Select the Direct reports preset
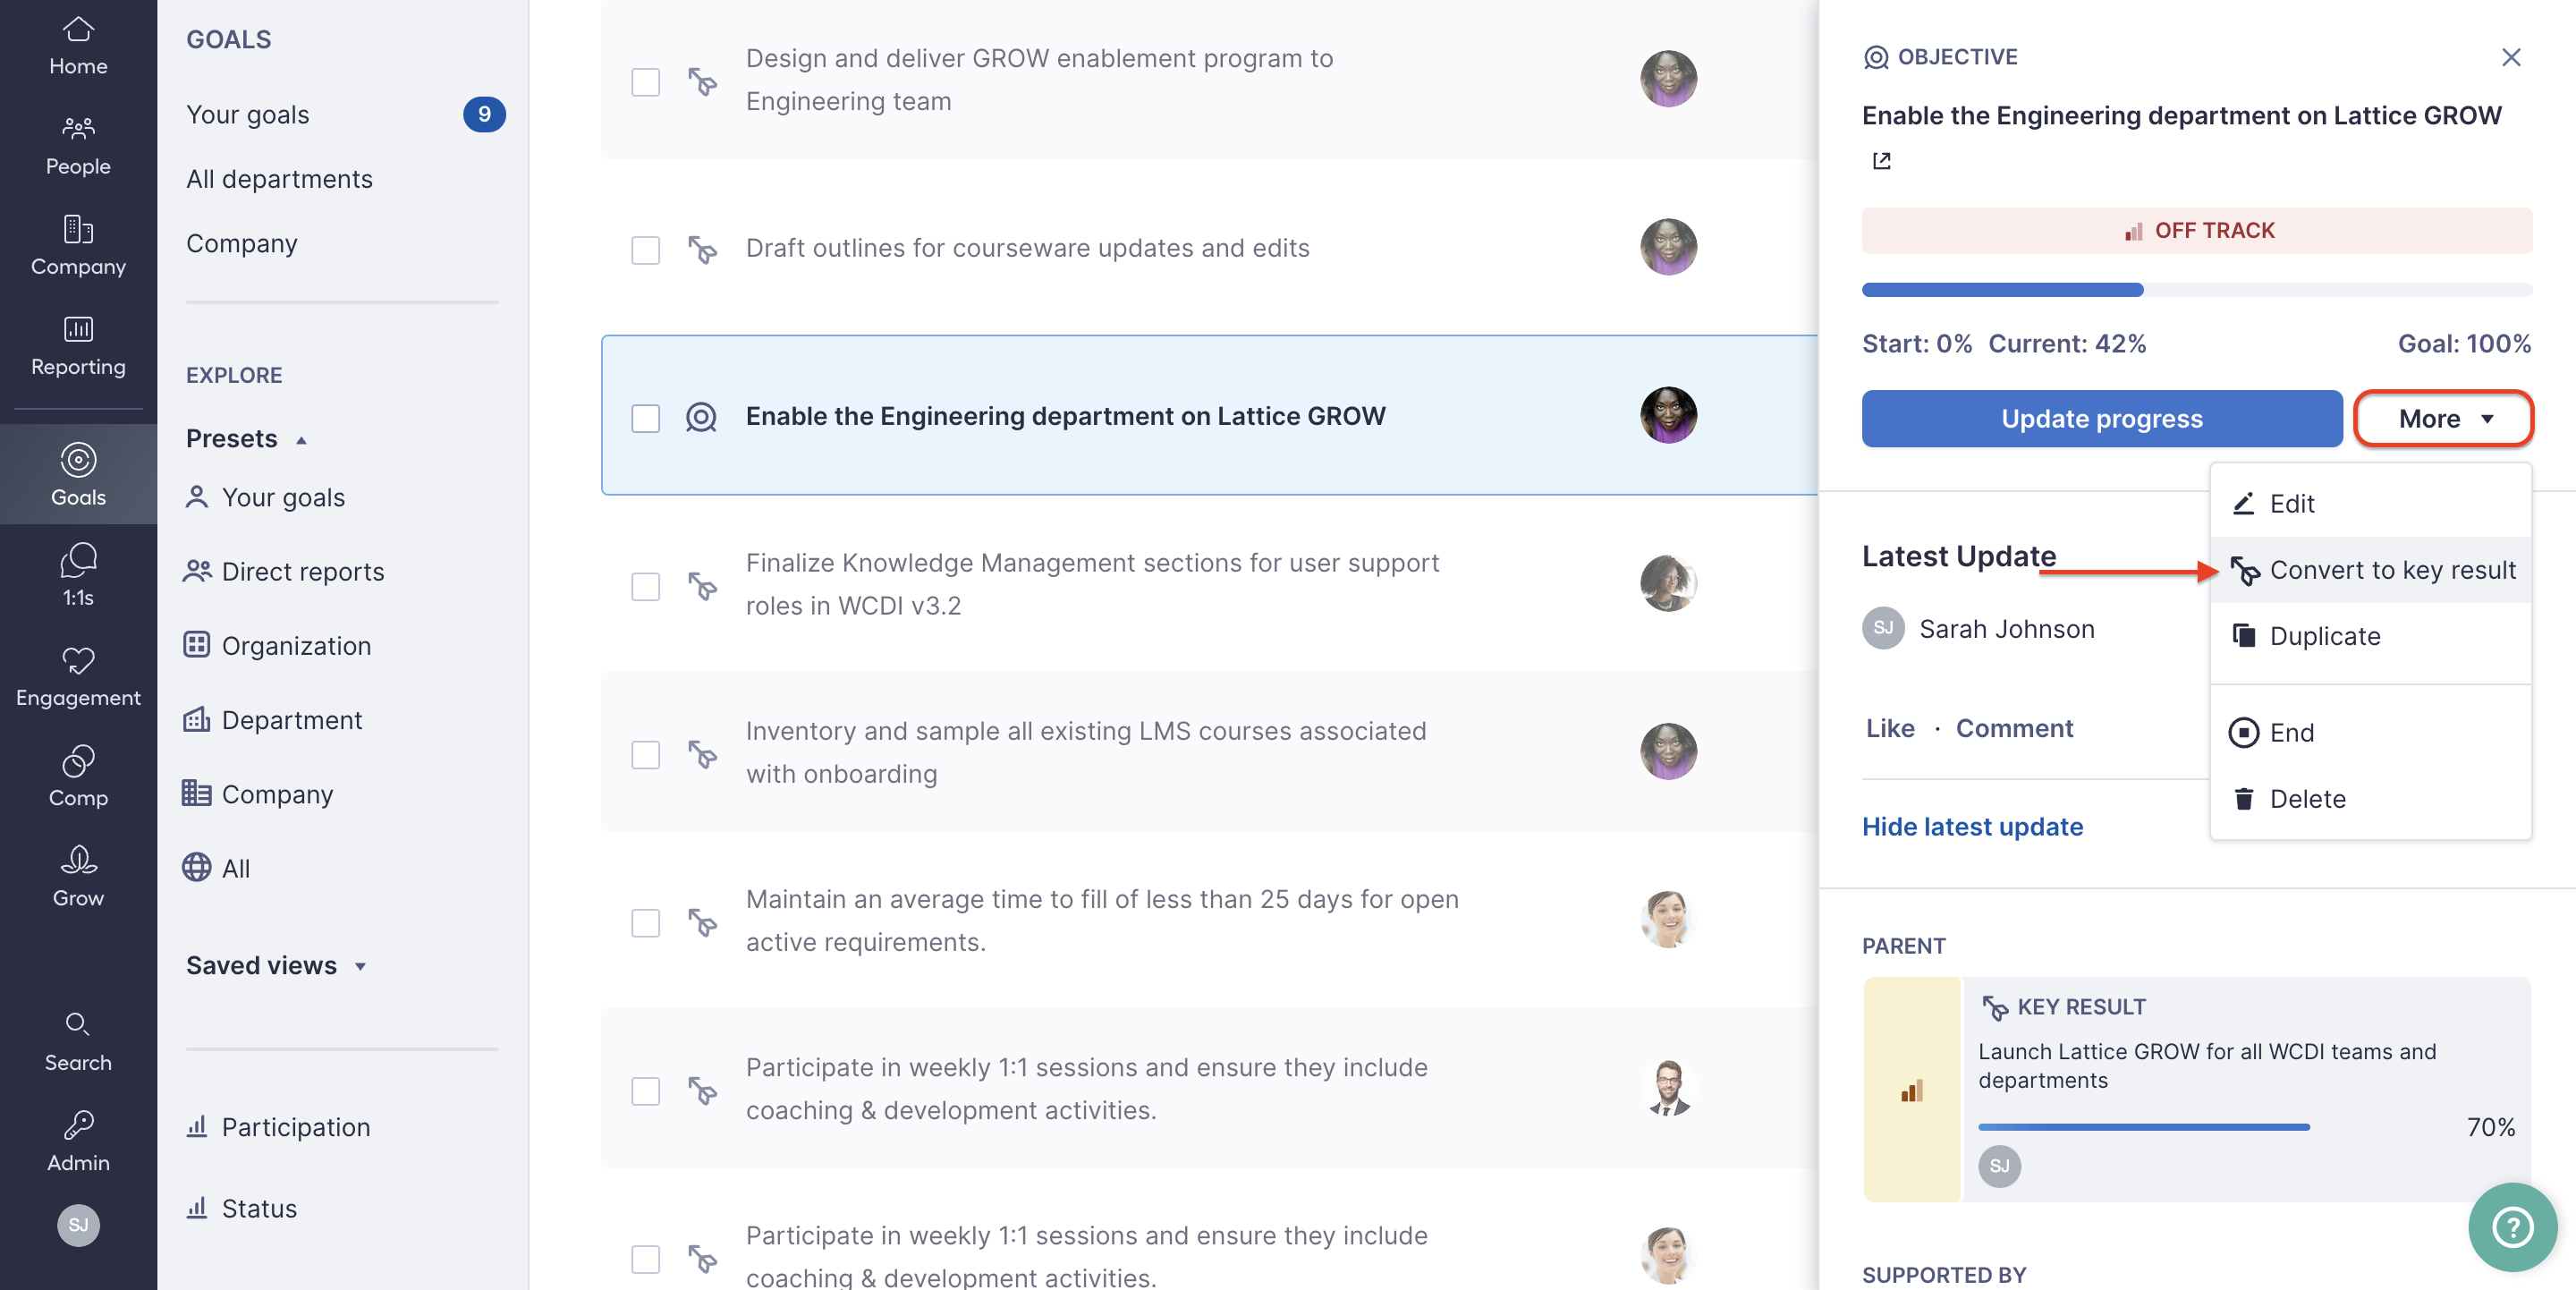2576x1290 pixels. coord(284,571)
